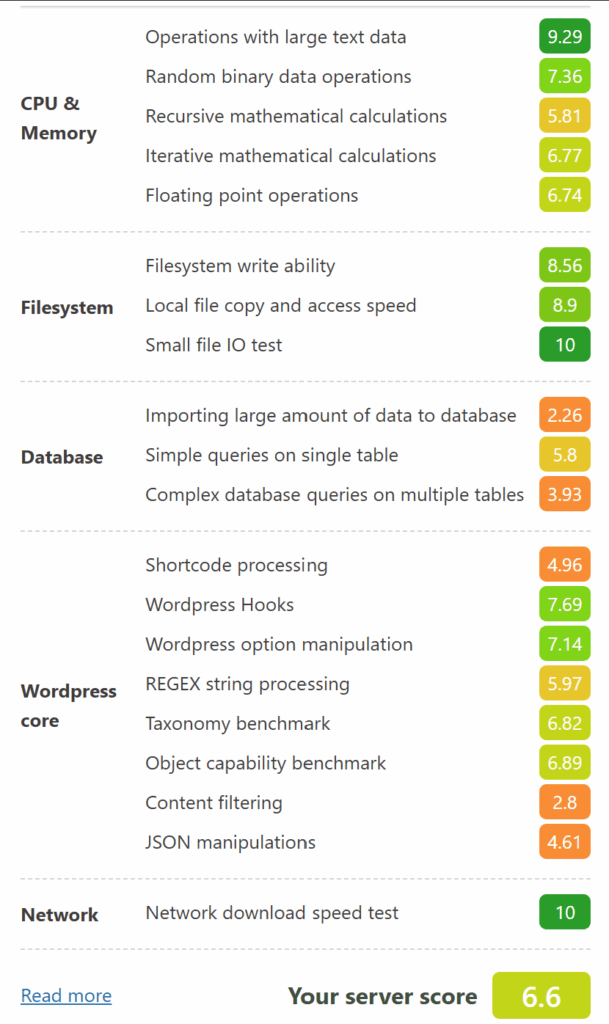Screen dimensions: 609x1024
Task: Select the Taxonomy benchmark 6.82 badge
Action: (565, 723)
